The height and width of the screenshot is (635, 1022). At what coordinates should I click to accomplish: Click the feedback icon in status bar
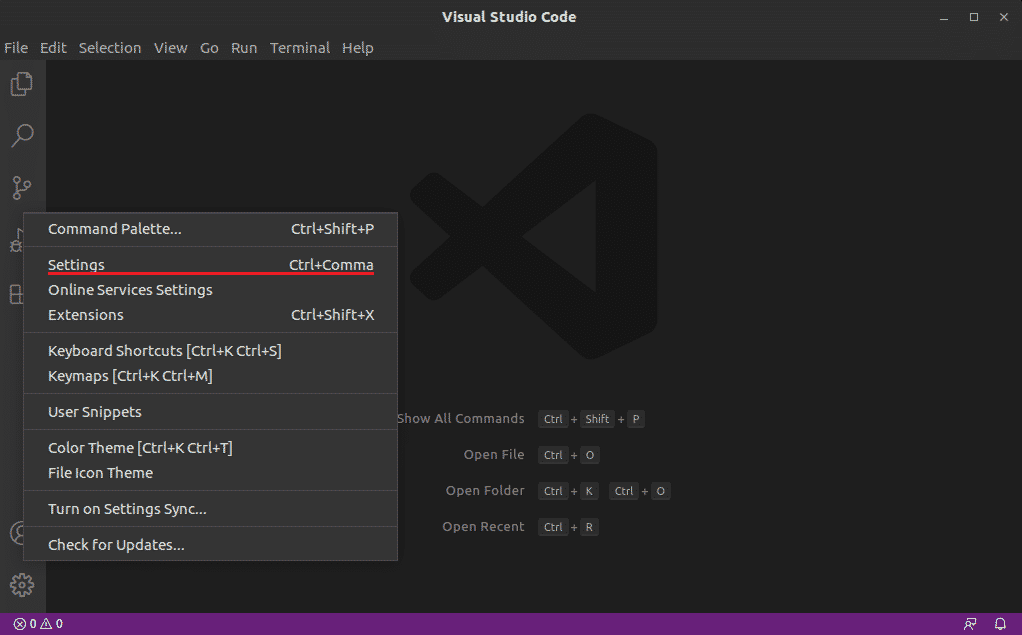click(x=970, y=624)
